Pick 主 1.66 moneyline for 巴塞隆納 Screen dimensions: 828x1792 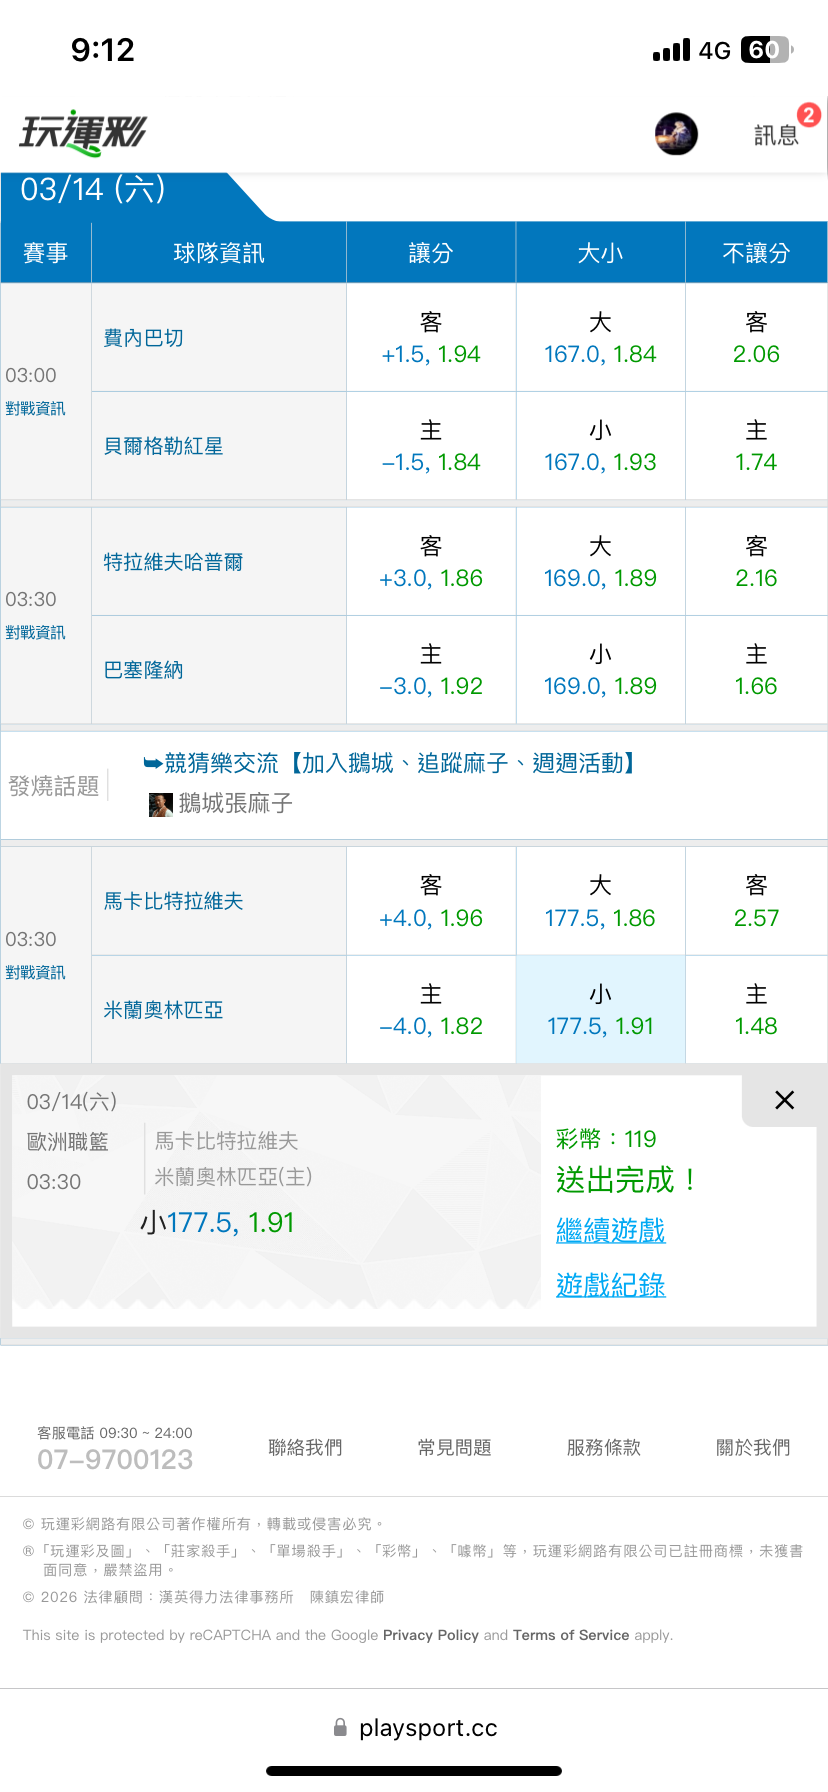click(756, 670)
